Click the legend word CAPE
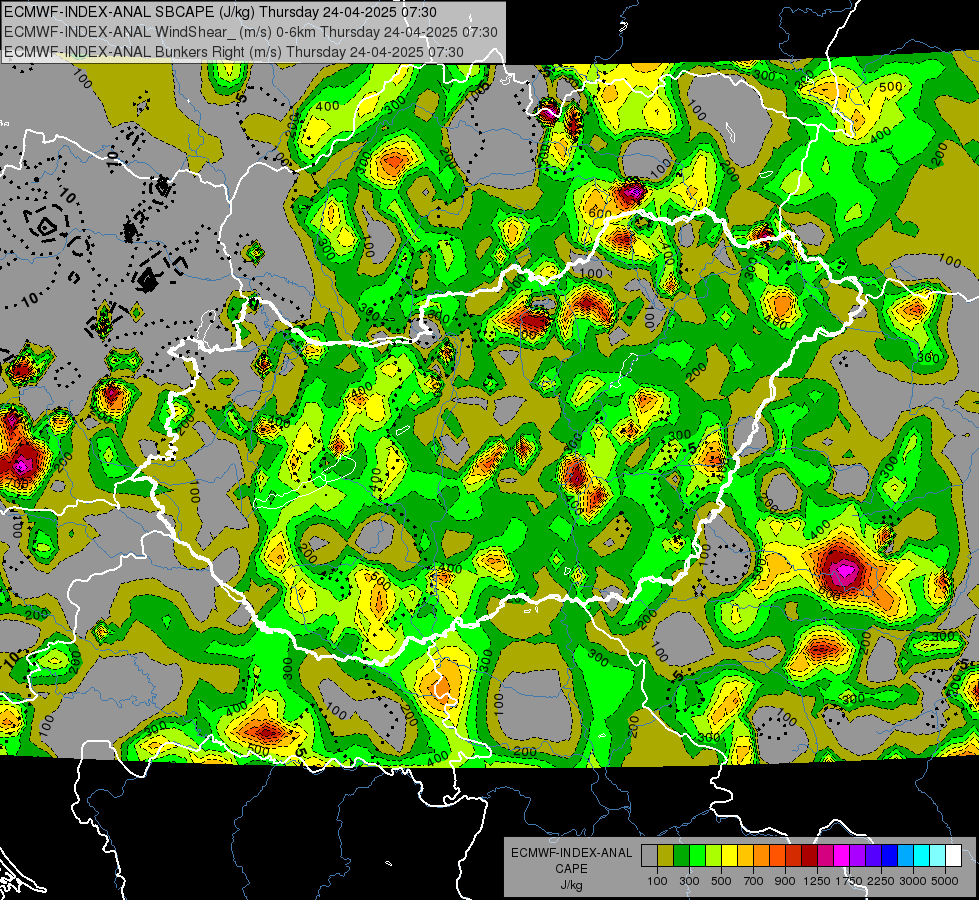 click(571, 869)
